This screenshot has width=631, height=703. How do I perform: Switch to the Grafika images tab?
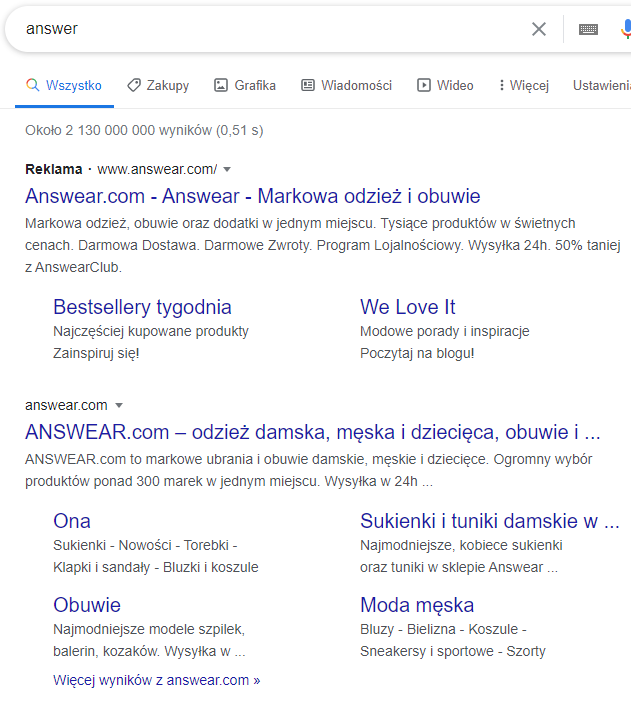coord(245,86)
